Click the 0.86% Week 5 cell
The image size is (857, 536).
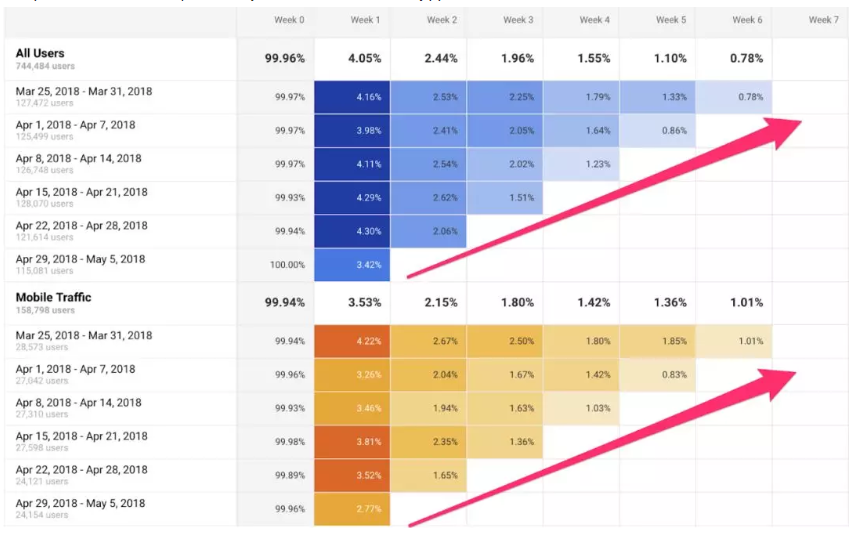[670, 131]
